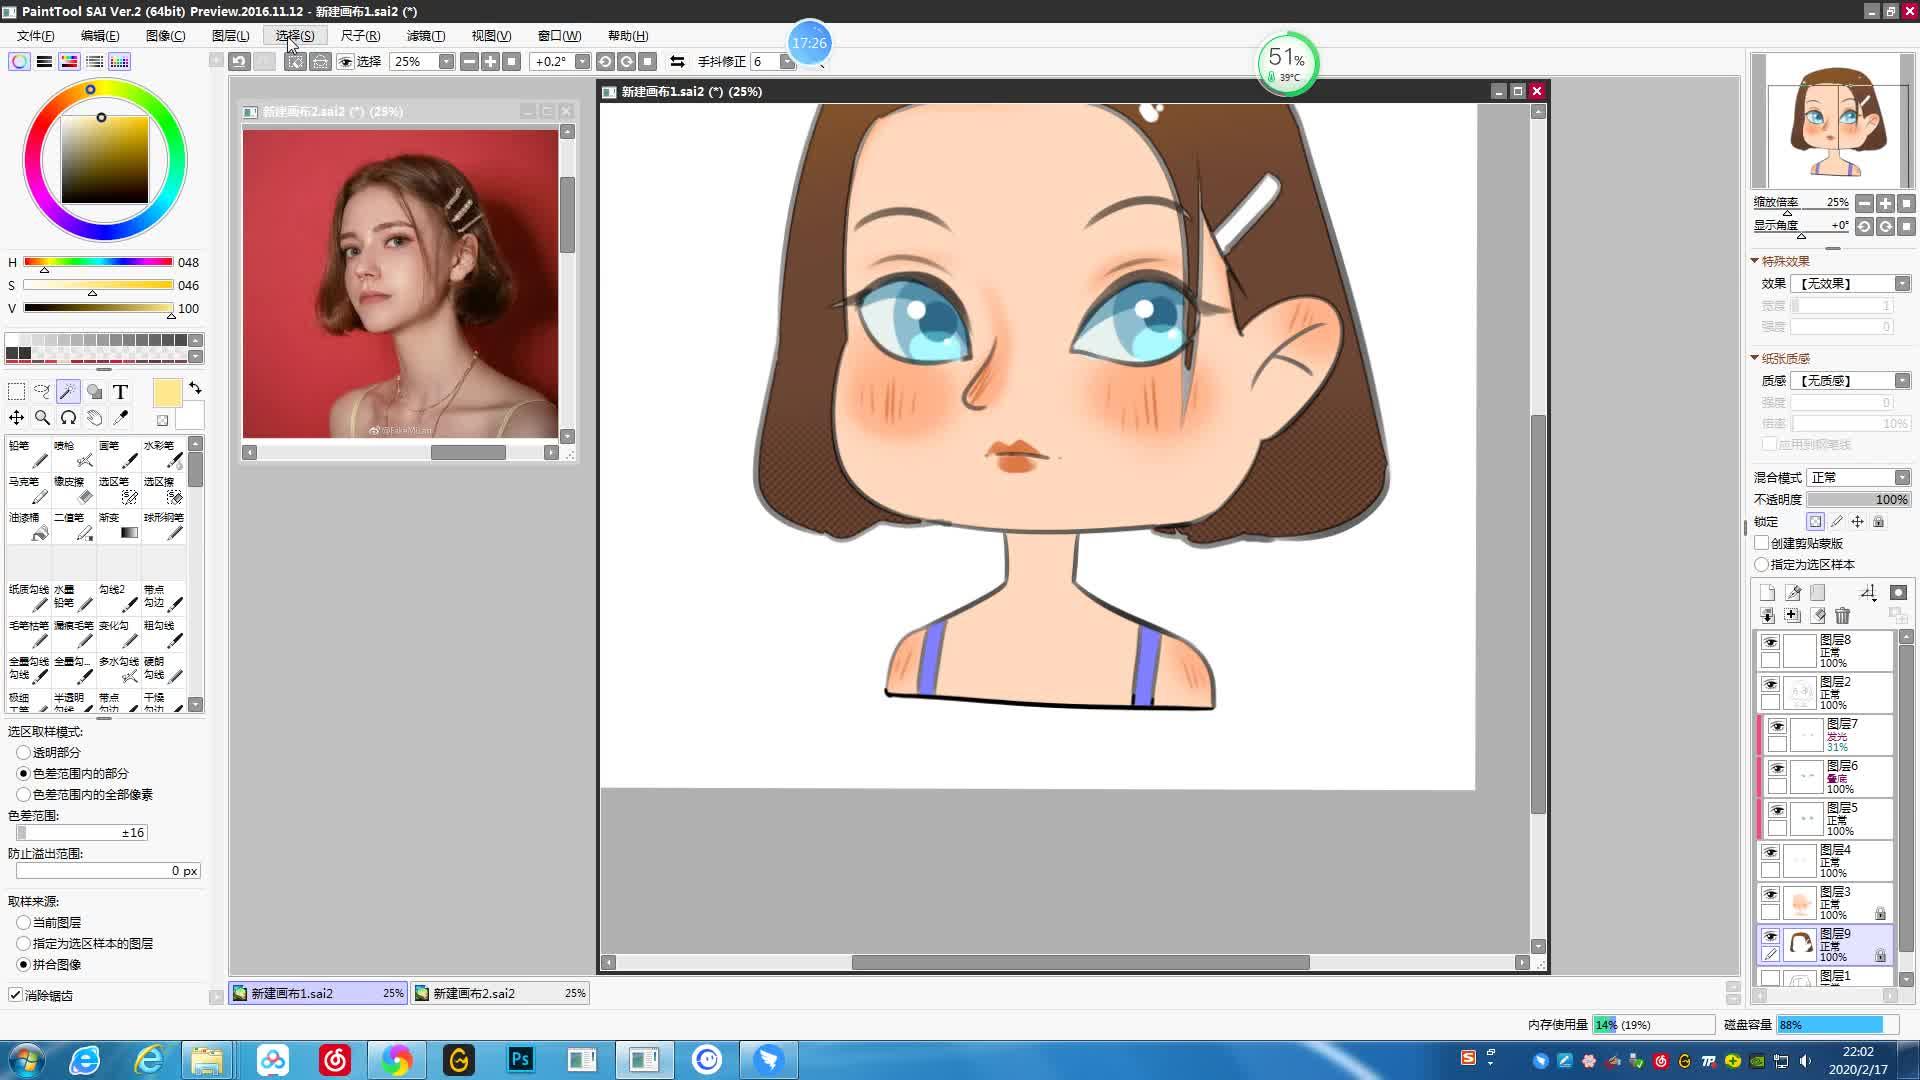Select the 油漆桶 paint bucket tool
The width and height of the screenshot is (1920, 1080).
30,526
